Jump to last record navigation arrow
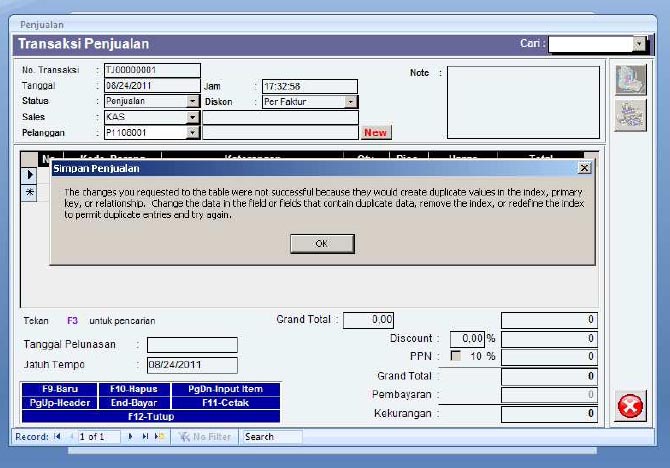This screenshot has height=468, width=670. click(145, 437)
